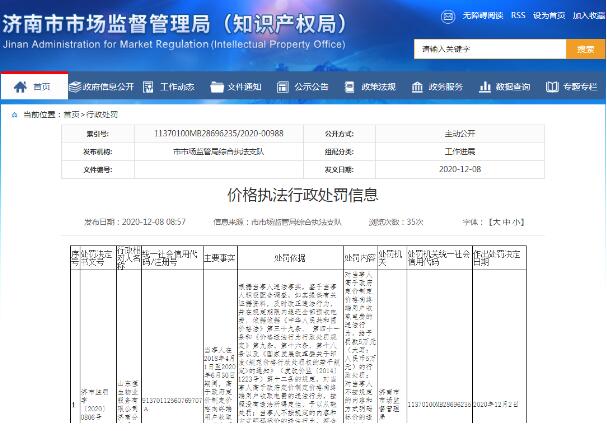Click the 数据查询 bar chart icon
The image size is (607, 431).
tap(487, 87)
